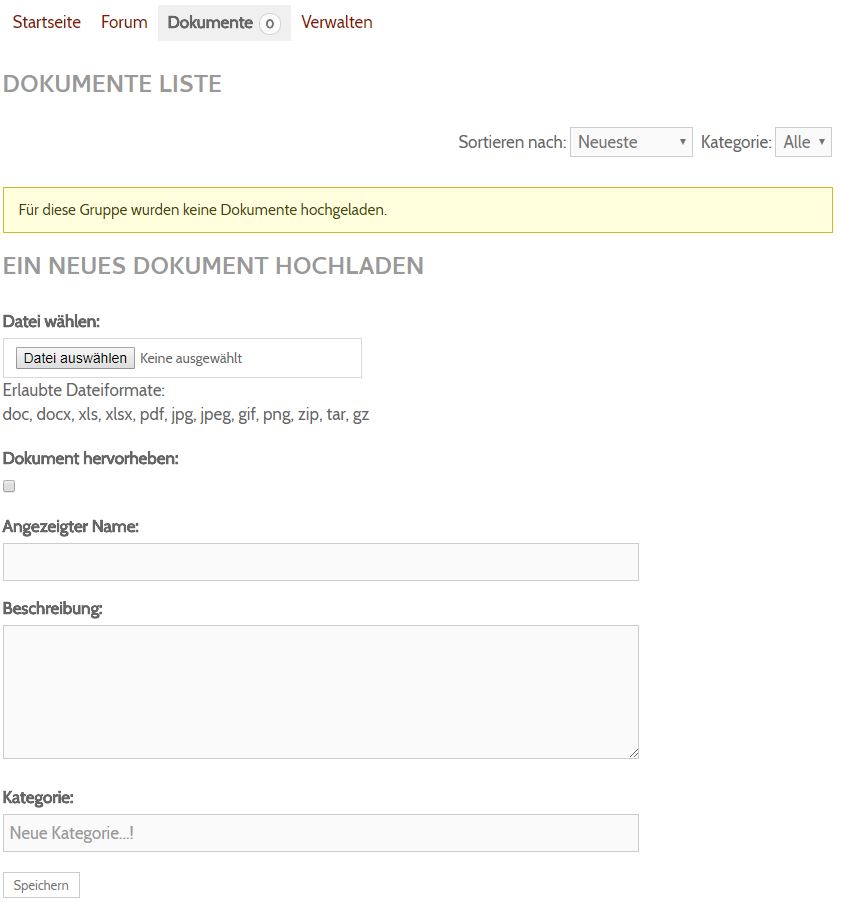The image size is (842, 903).
Task: Click the Datei auswählen button
Action: tap(75, 358)
